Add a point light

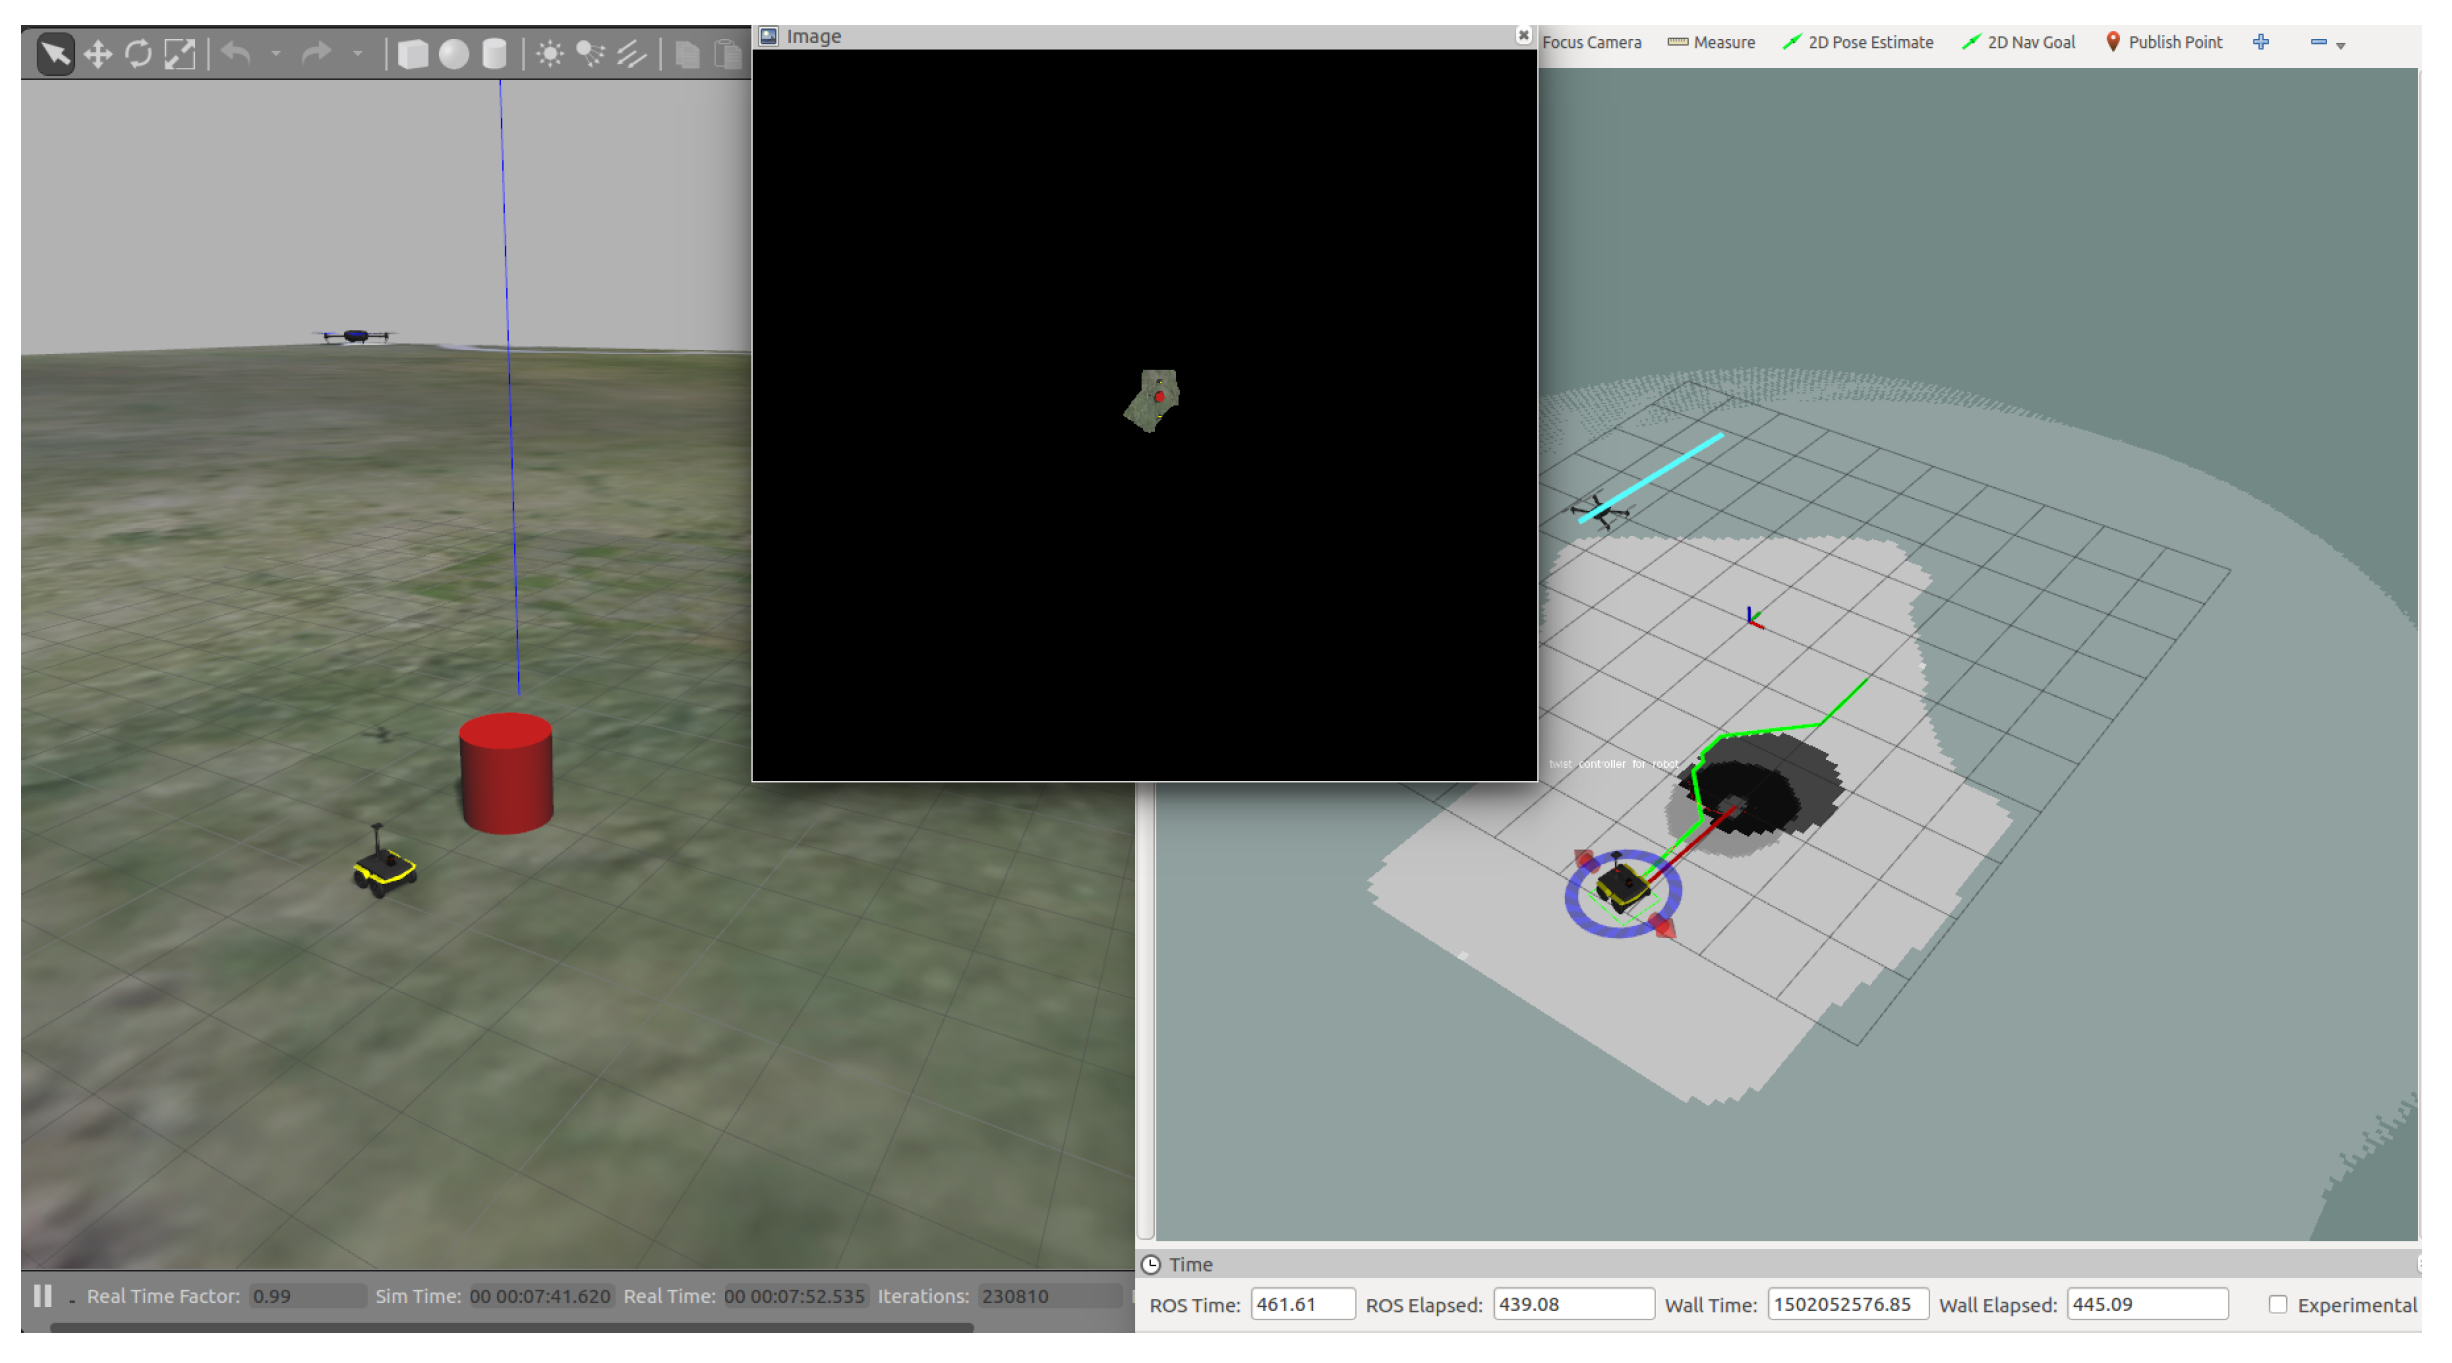pyautogui.click(x=549, y=53)
